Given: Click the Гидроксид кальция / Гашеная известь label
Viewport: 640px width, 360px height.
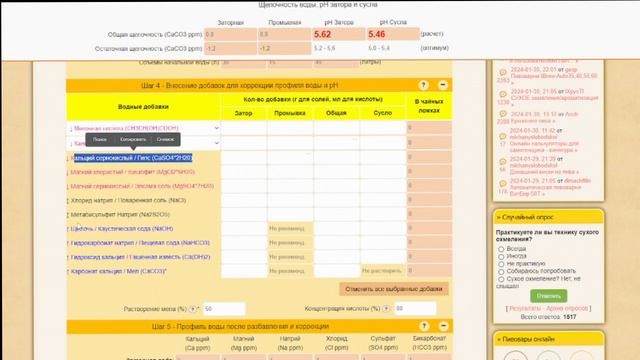Looking at the screenshot, I should [140, 257].
